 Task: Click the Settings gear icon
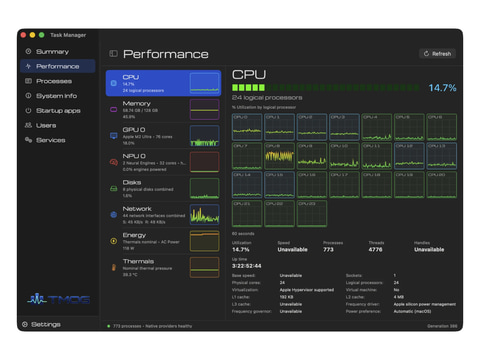pos(25,324)
